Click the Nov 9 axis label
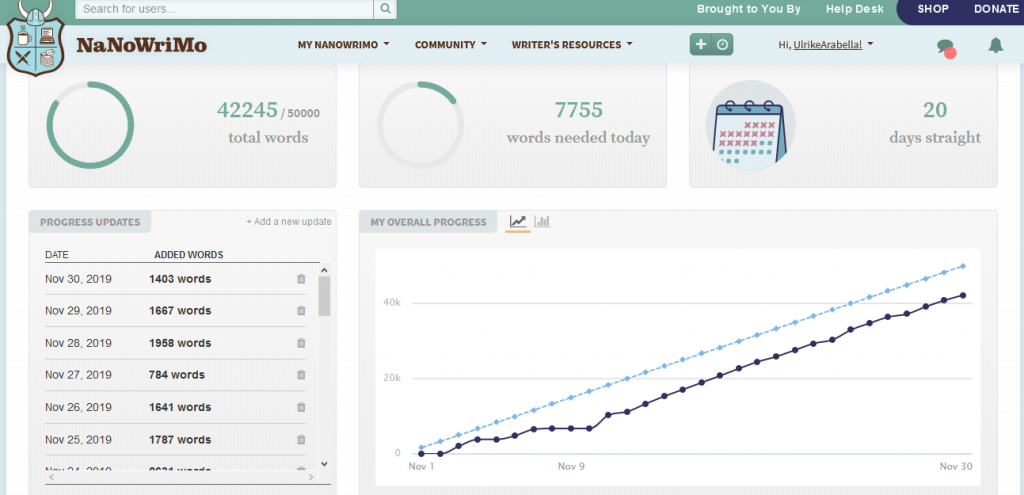Viewport: 1024px width, 495px height. (571, 466)
